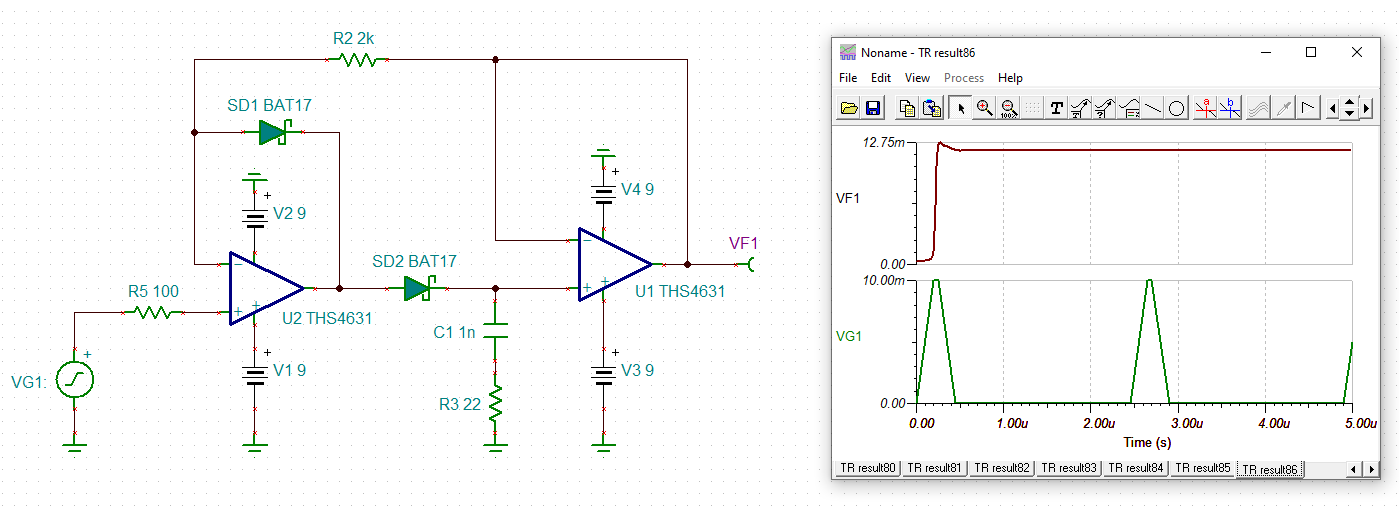The width and height of the screenshot is (1399, 511).
Task: Select the C1 1n capacitor
Action: click(x=496, y=331)
